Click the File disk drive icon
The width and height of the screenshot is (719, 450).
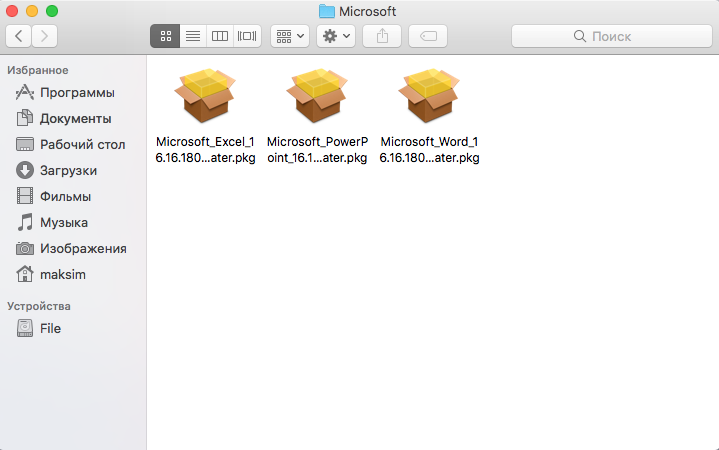25,328
